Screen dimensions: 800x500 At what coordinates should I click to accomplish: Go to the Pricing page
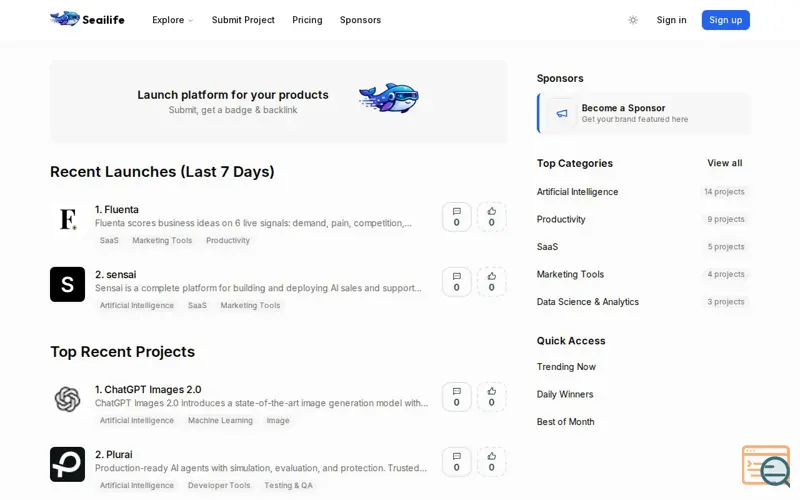(x=307, y=20)
